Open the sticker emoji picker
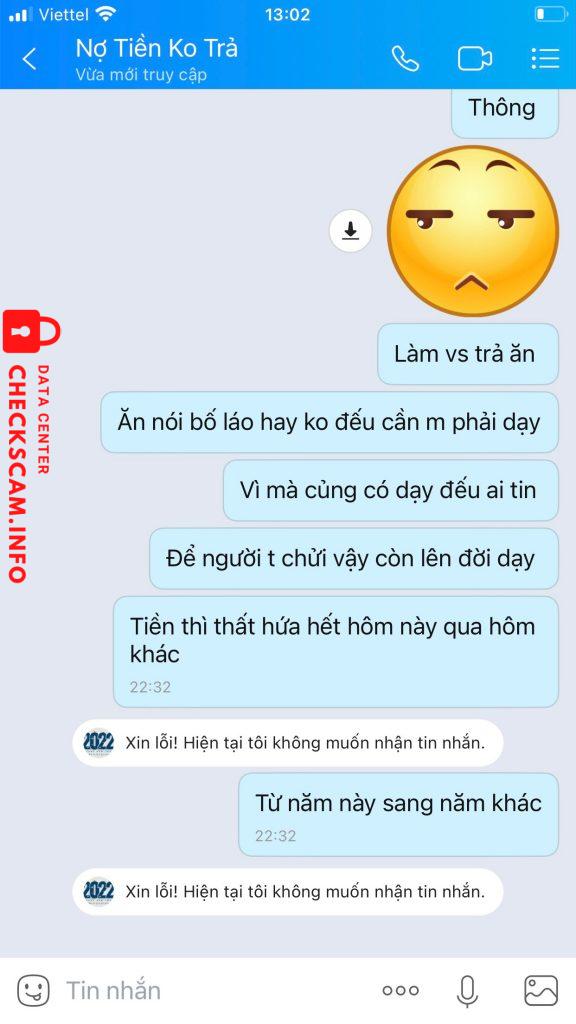Screen dimensions: 576x1024 coord(33,991)
